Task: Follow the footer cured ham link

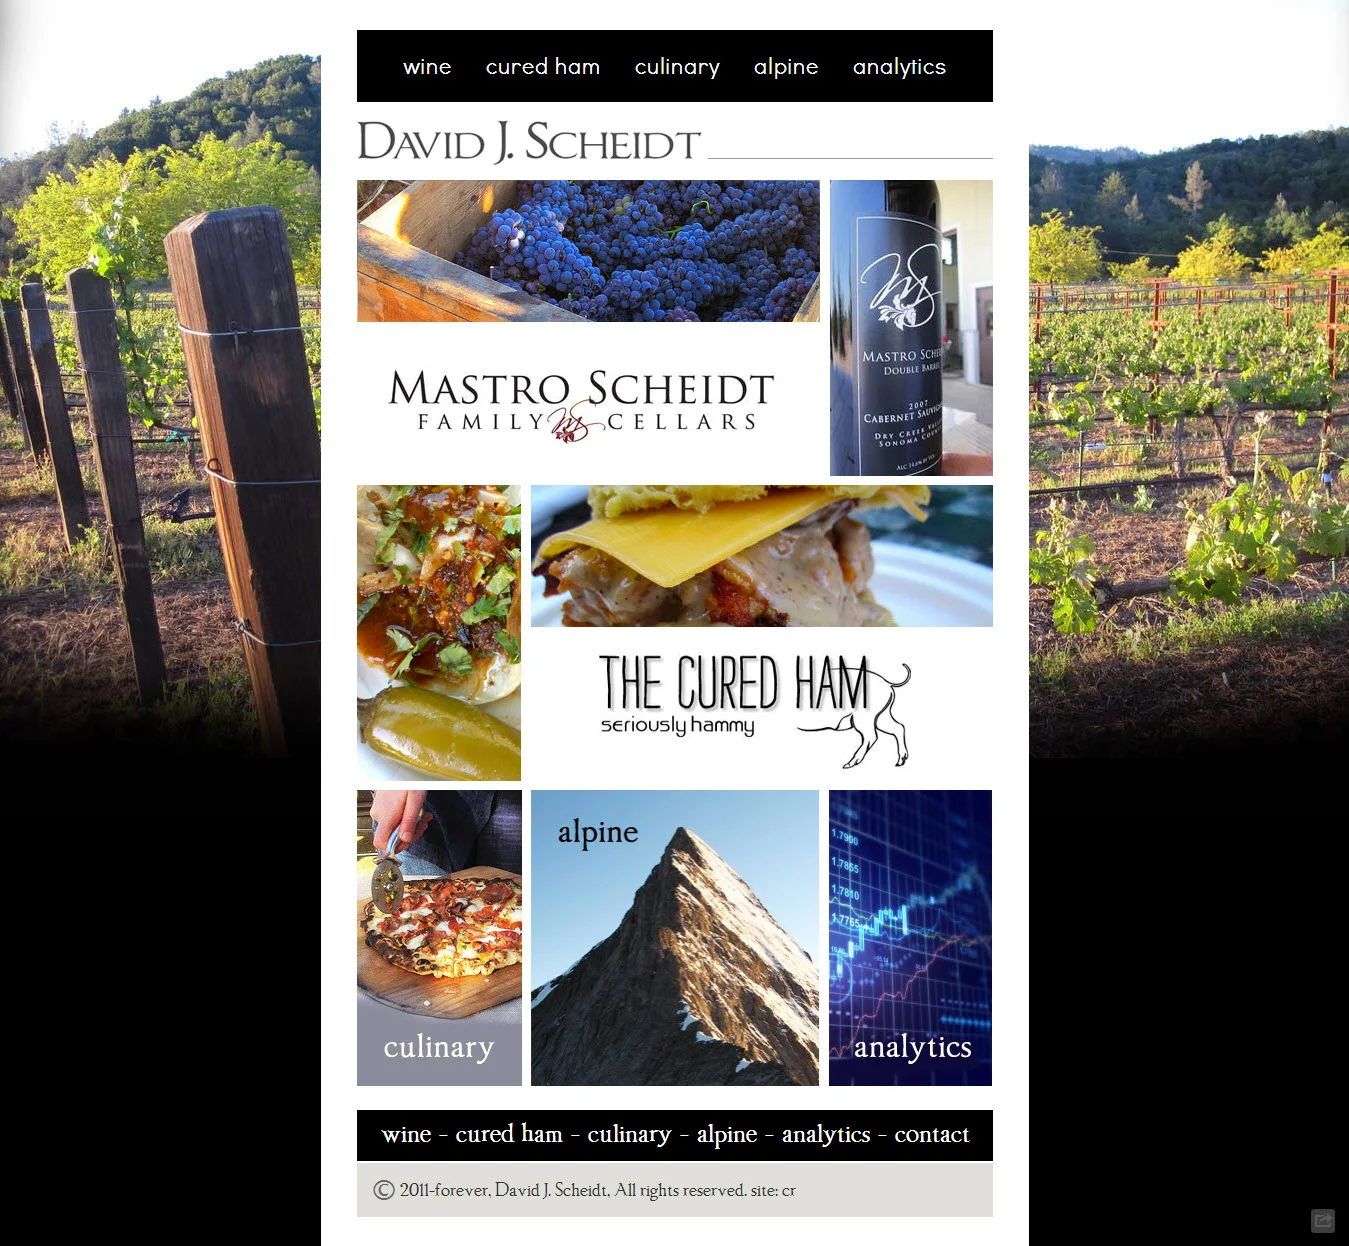Action: point(509,1135)
